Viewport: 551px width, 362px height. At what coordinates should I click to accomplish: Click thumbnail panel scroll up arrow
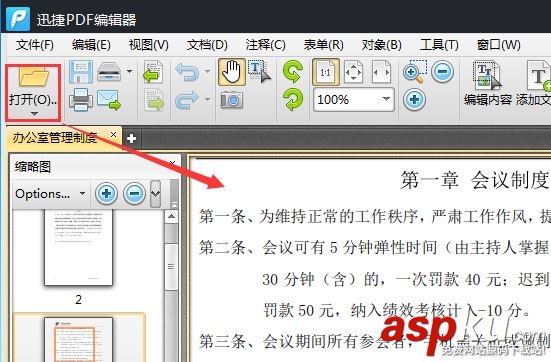pyautogui.click(x=171, y=216)
